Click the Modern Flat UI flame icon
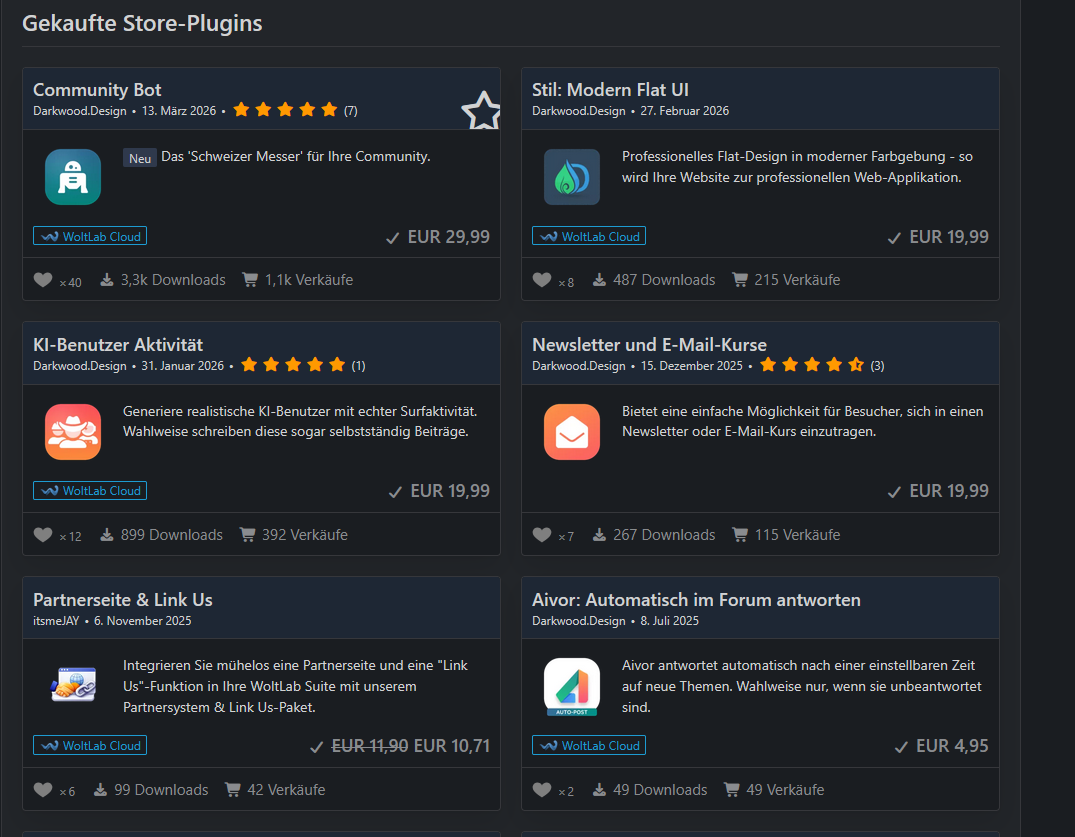 click(572, 177)
